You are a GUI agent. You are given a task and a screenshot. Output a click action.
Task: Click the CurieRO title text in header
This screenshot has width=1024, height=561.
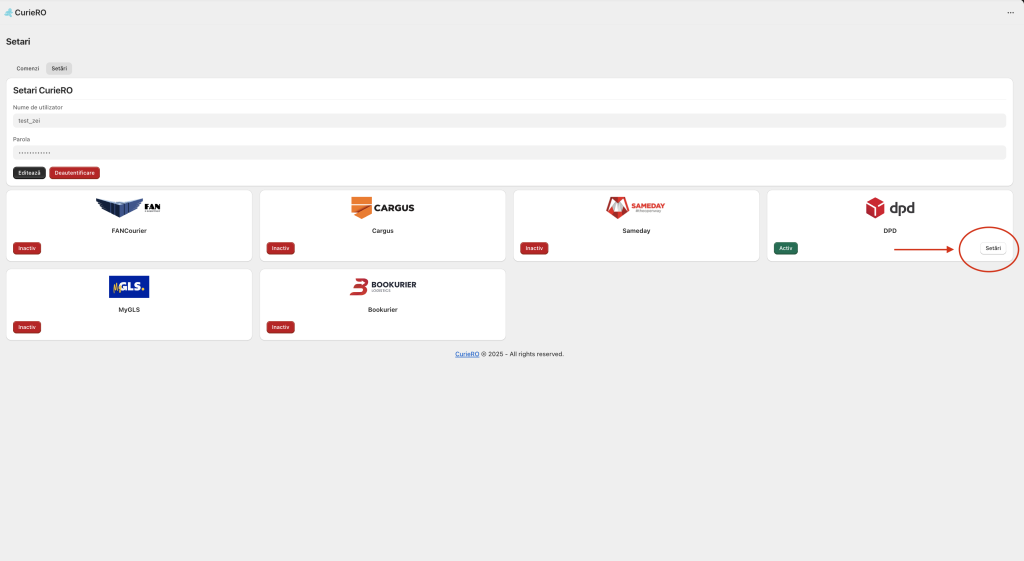31,12
